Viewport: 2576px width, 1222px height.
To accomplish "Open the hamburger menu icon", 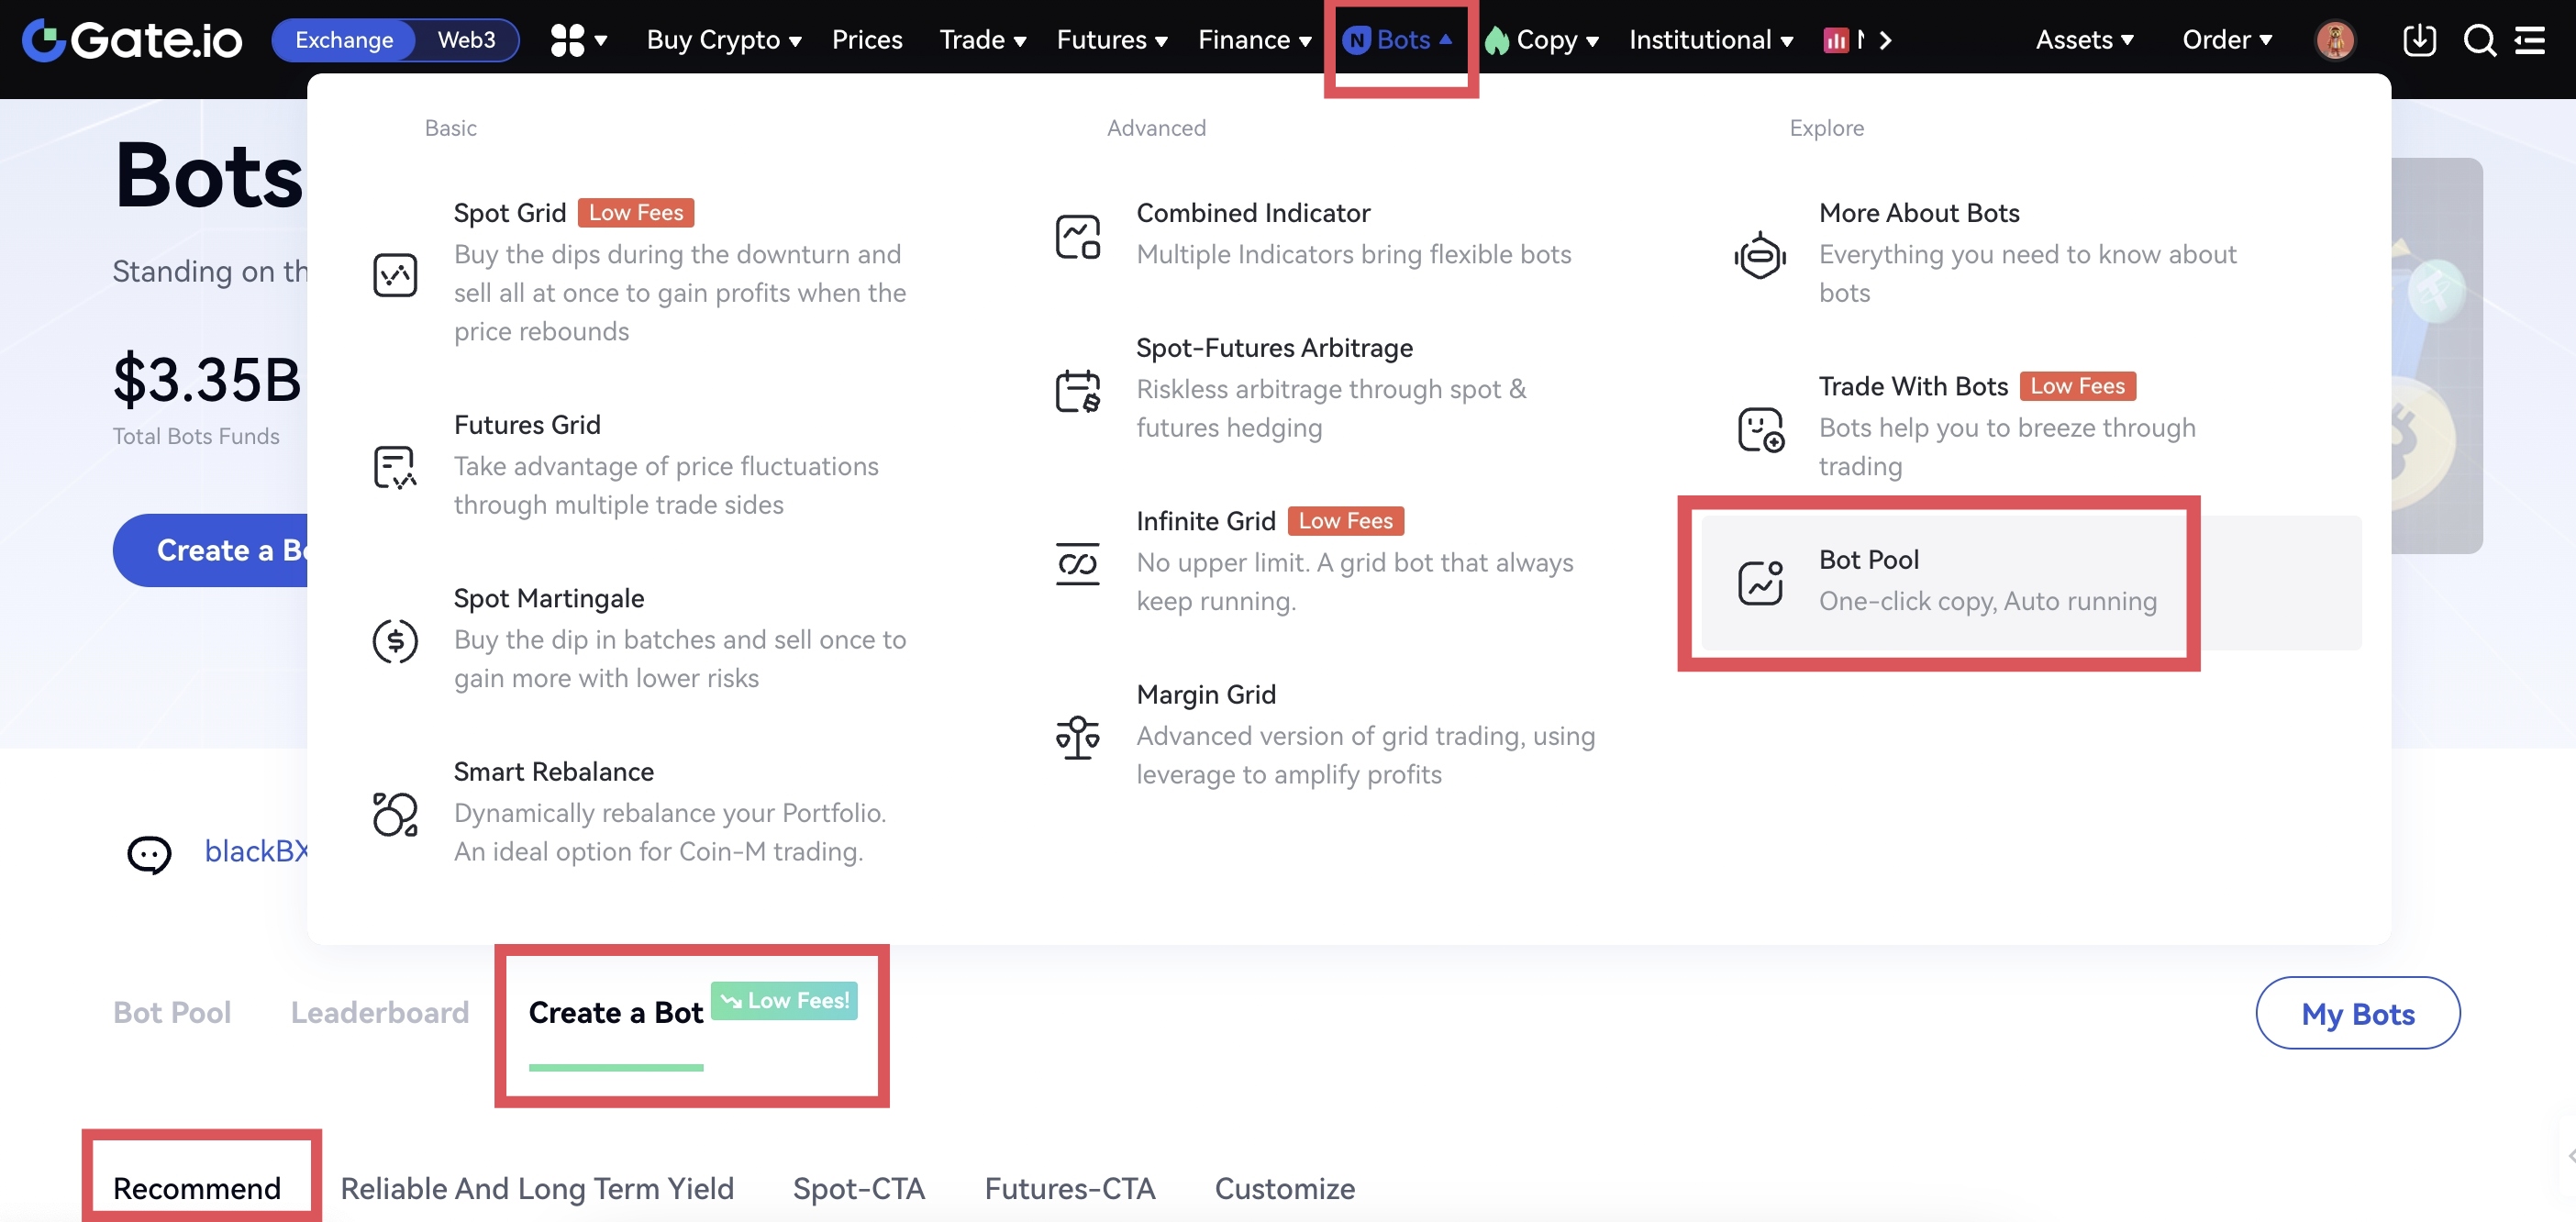I will pyautogui.click(x=2529, y=40).
